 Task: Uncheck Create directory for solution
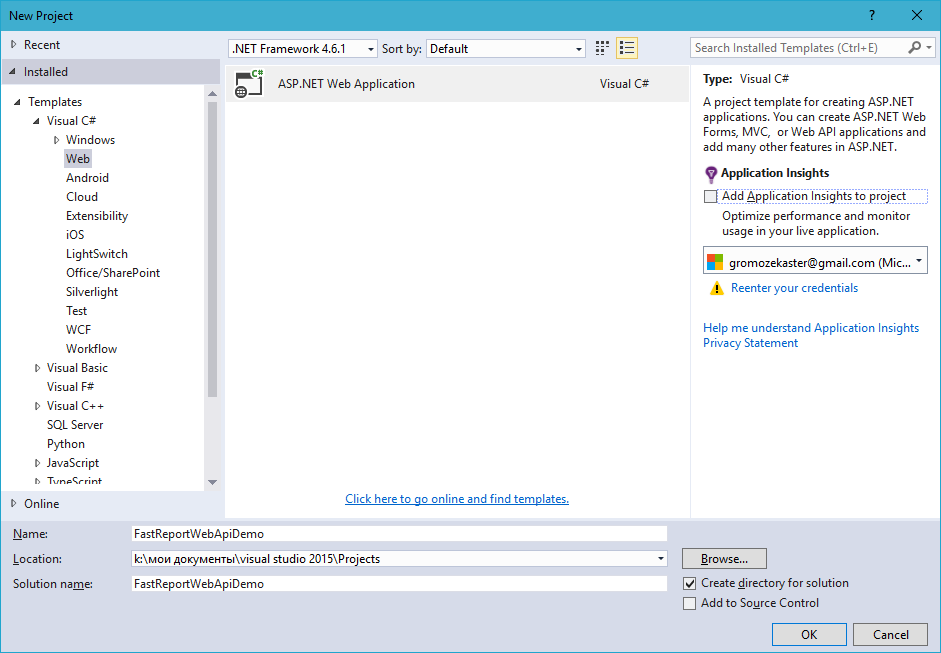coord(690,583)
